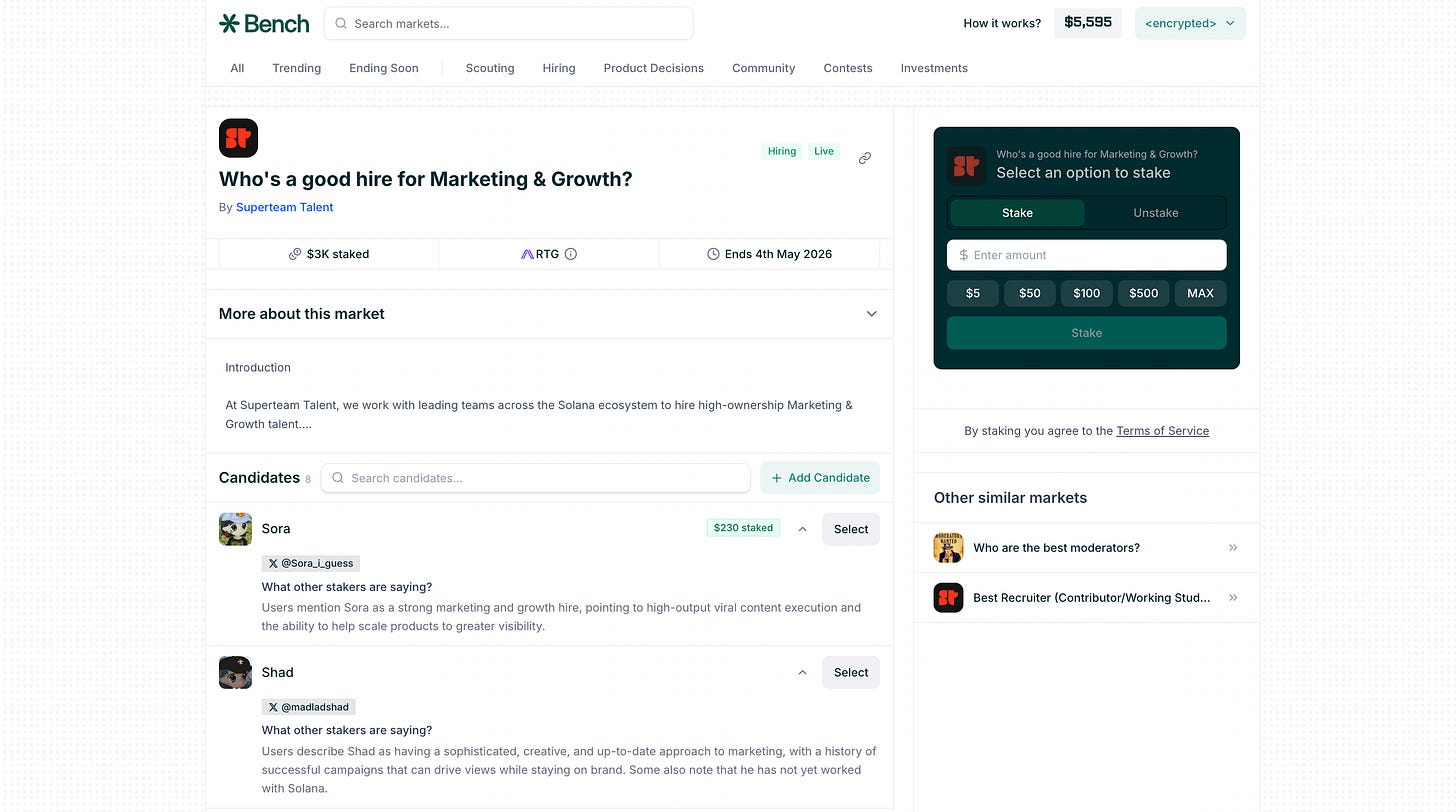
Task: Open the Terms of Service link
Action: [x=1162, y=431]
